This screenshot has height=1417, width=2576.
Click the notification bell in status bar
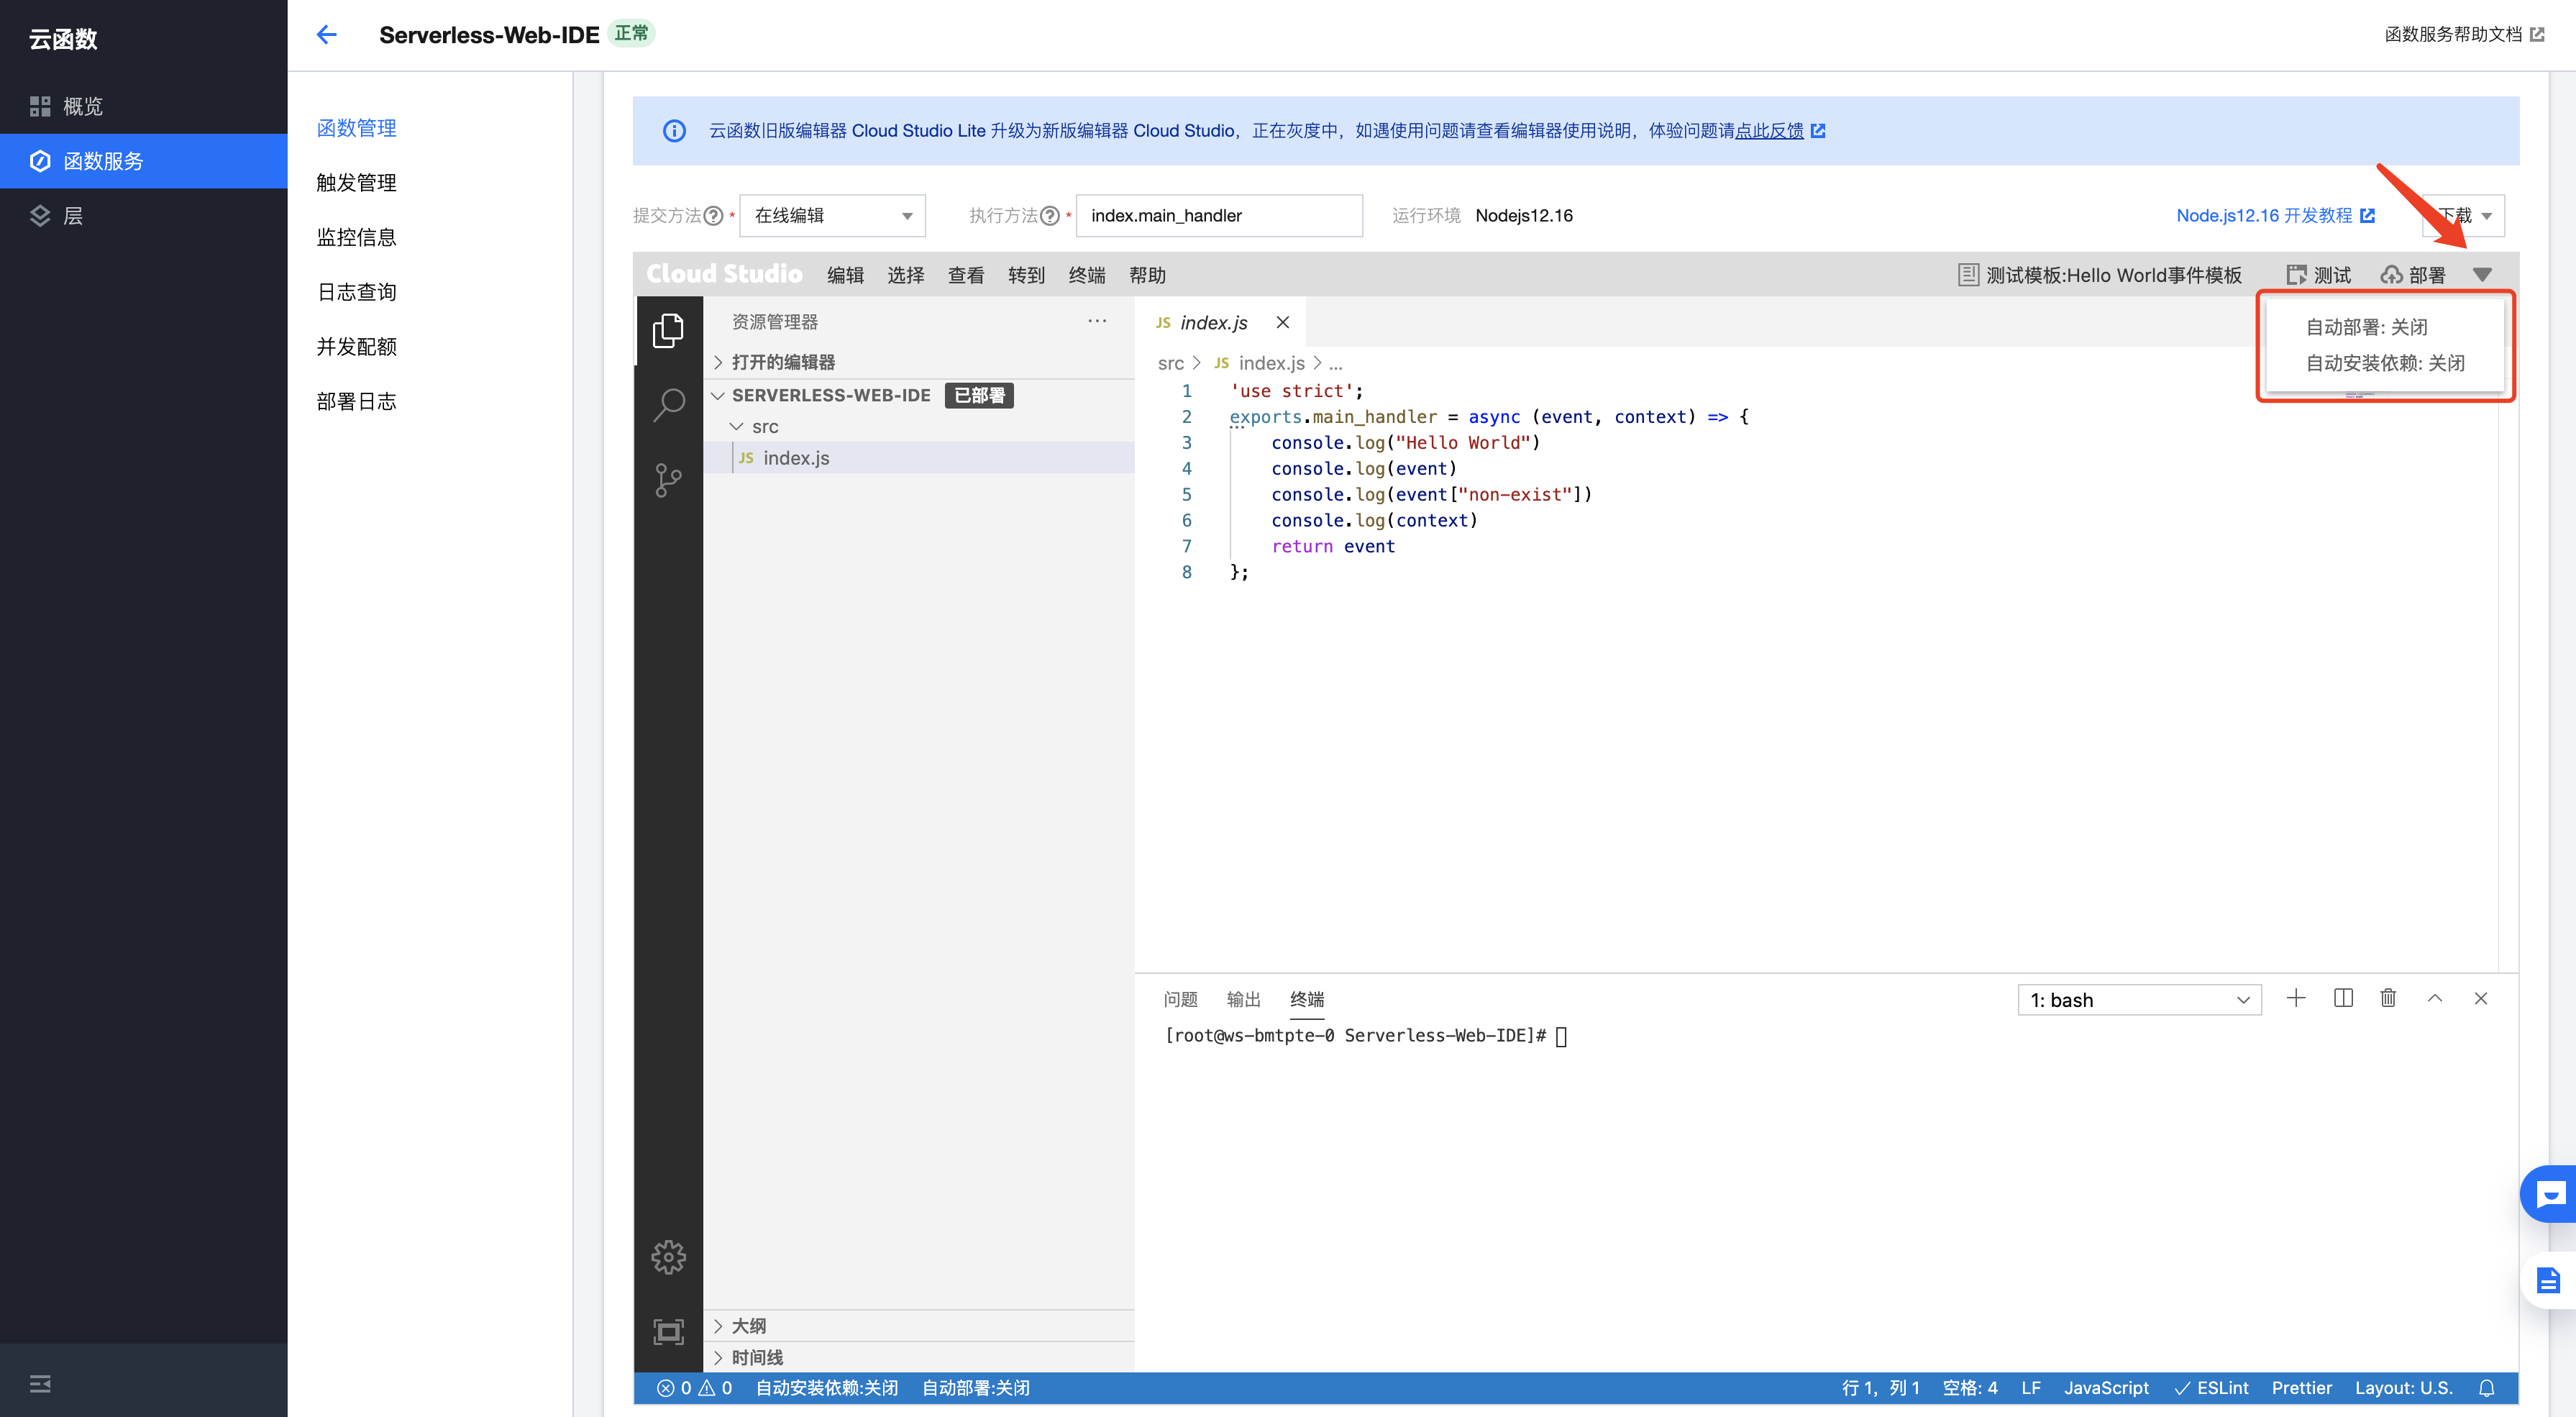[2487, 1388]
